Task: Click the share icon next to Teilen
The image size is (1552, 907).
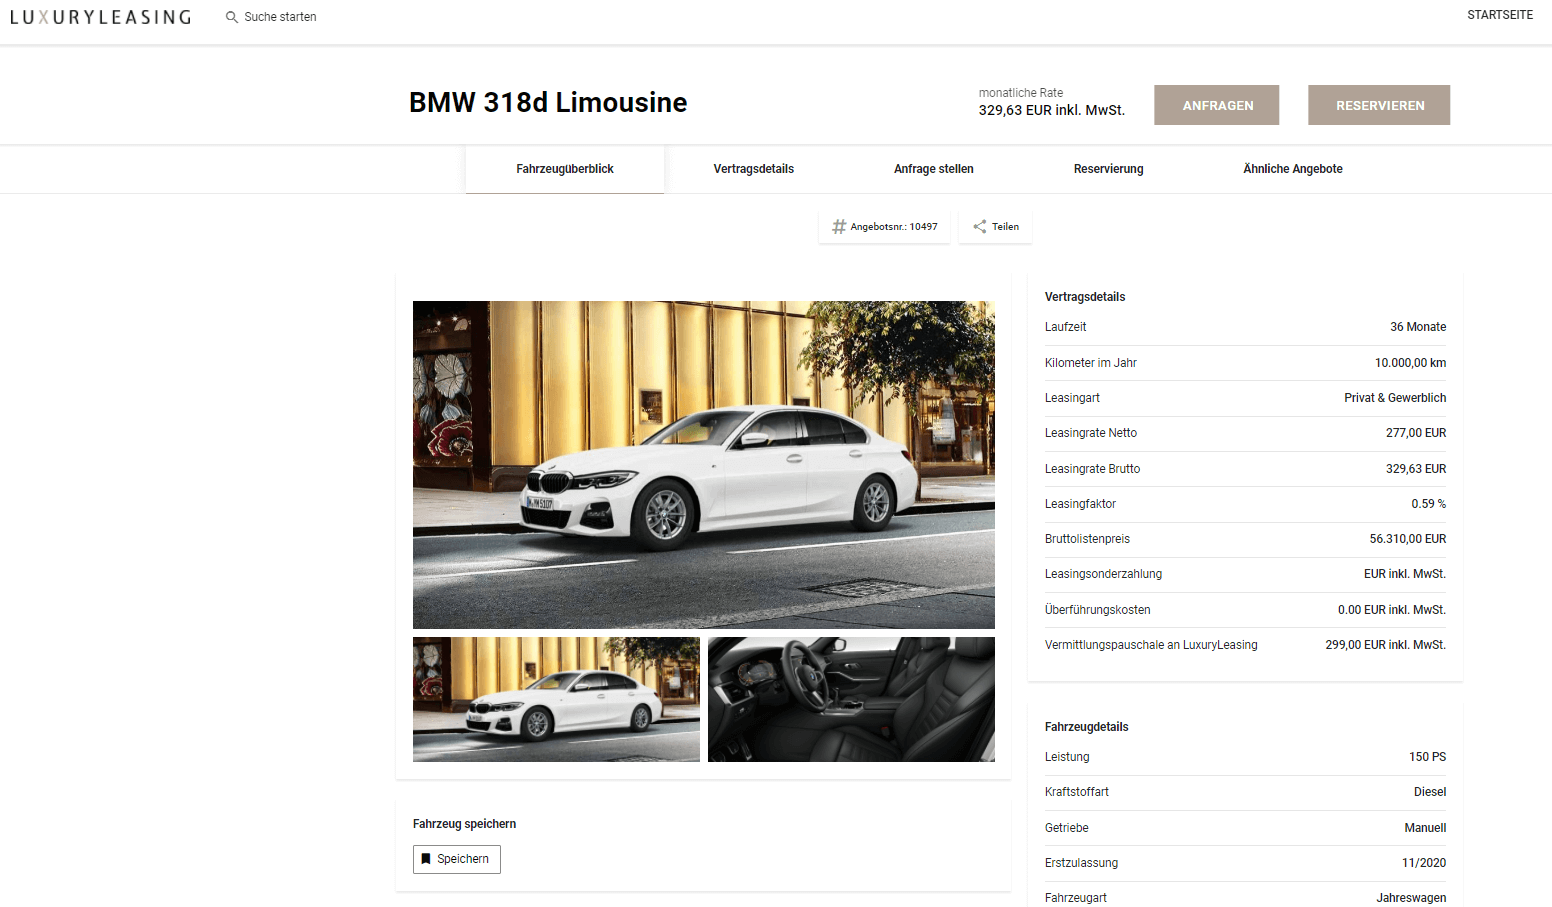Action: 980,227
